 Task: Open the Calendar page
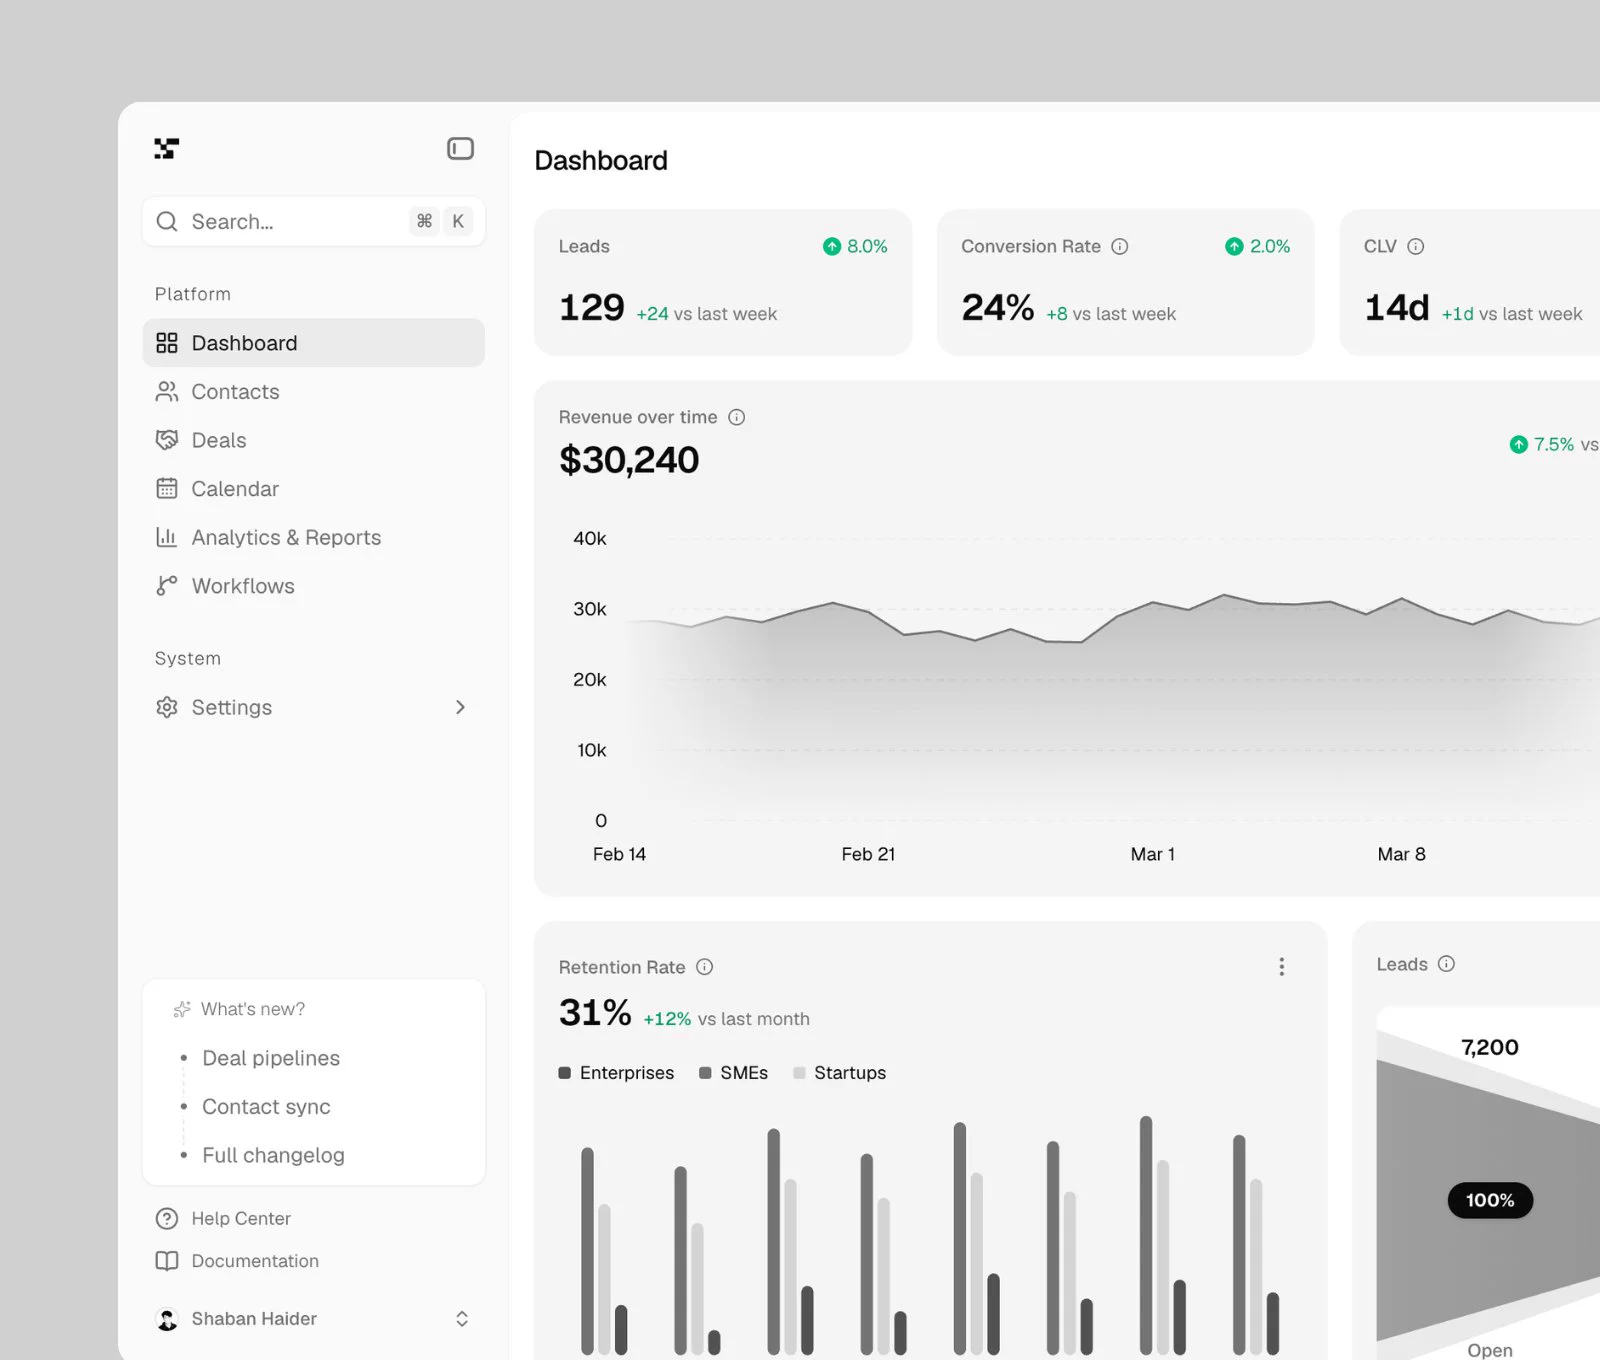tap(314, 489)
